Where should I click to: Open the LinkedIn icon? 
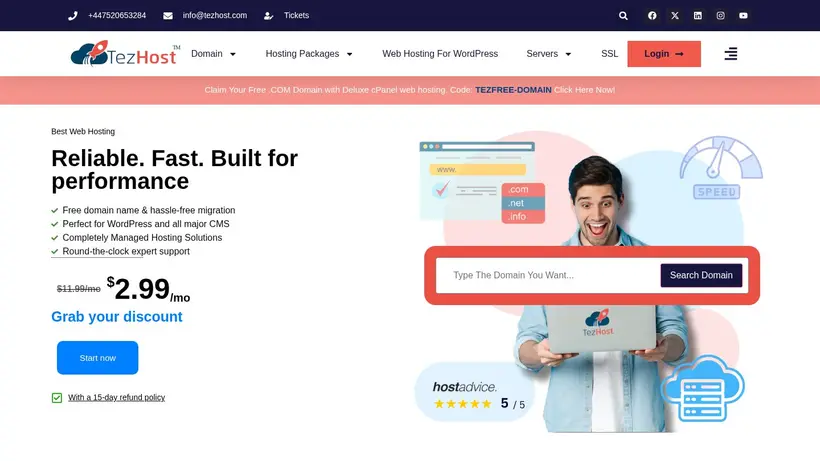tap(698, 16)
